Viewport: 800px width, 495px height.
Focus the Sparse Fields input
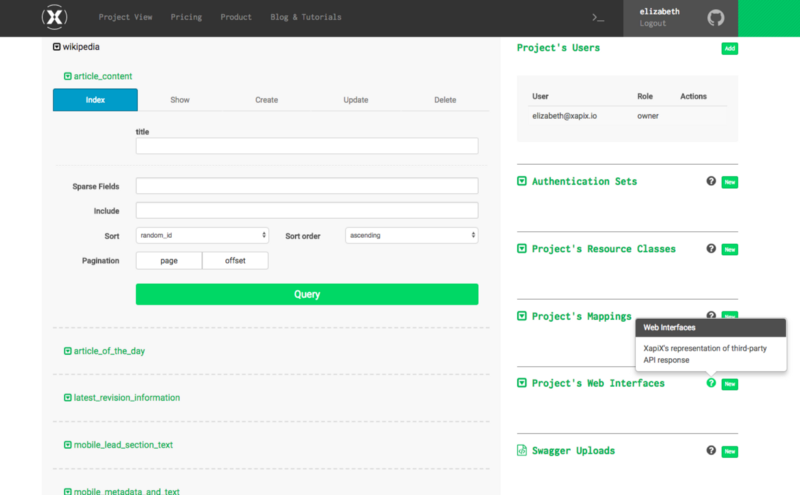point(307,186)
